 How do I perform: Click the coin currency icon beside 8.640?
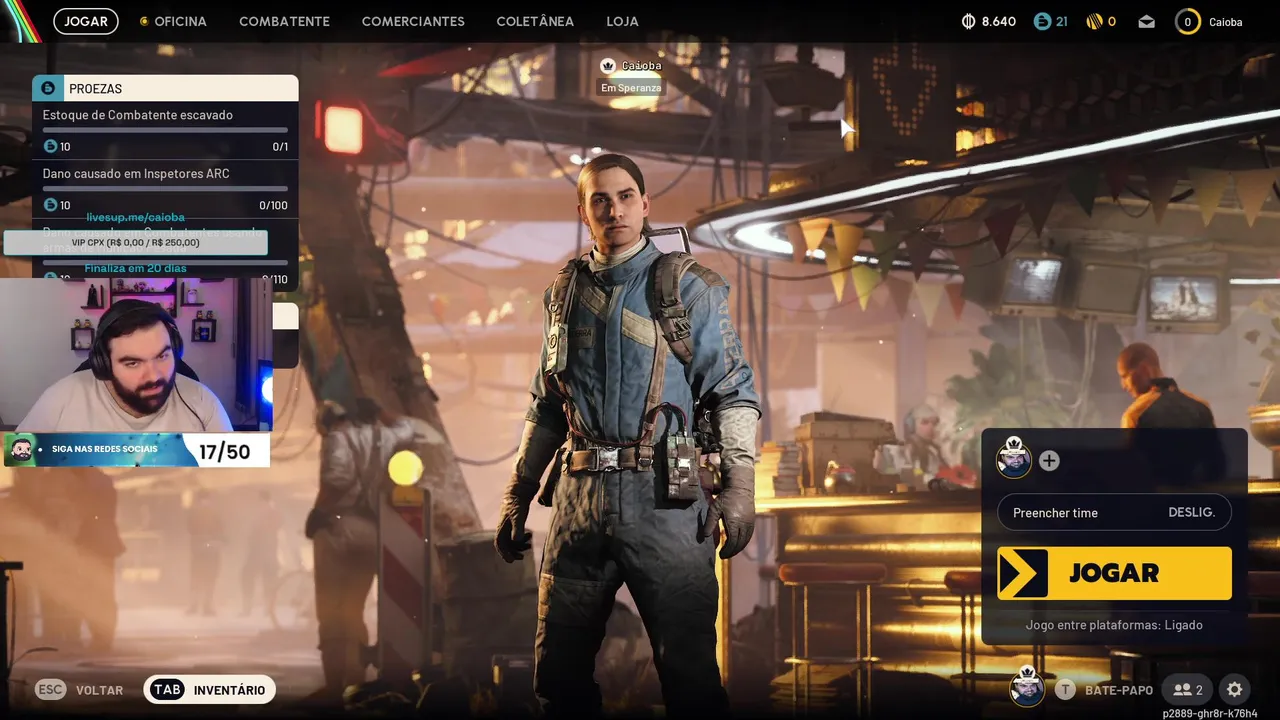click(968, 21)
